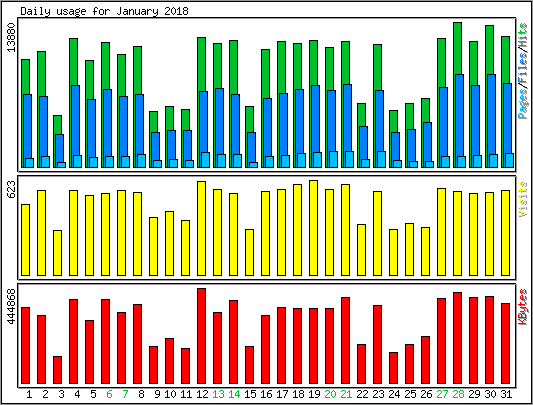
Task: Click the yellow visits bar for day 24
Action: pyautogui.click(x=393, y=252)
